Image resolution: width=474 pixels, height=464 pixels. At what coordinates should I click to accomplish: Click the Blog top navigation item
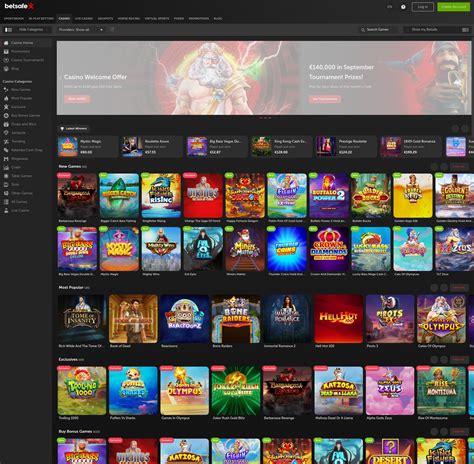click(x=218, y=19)
